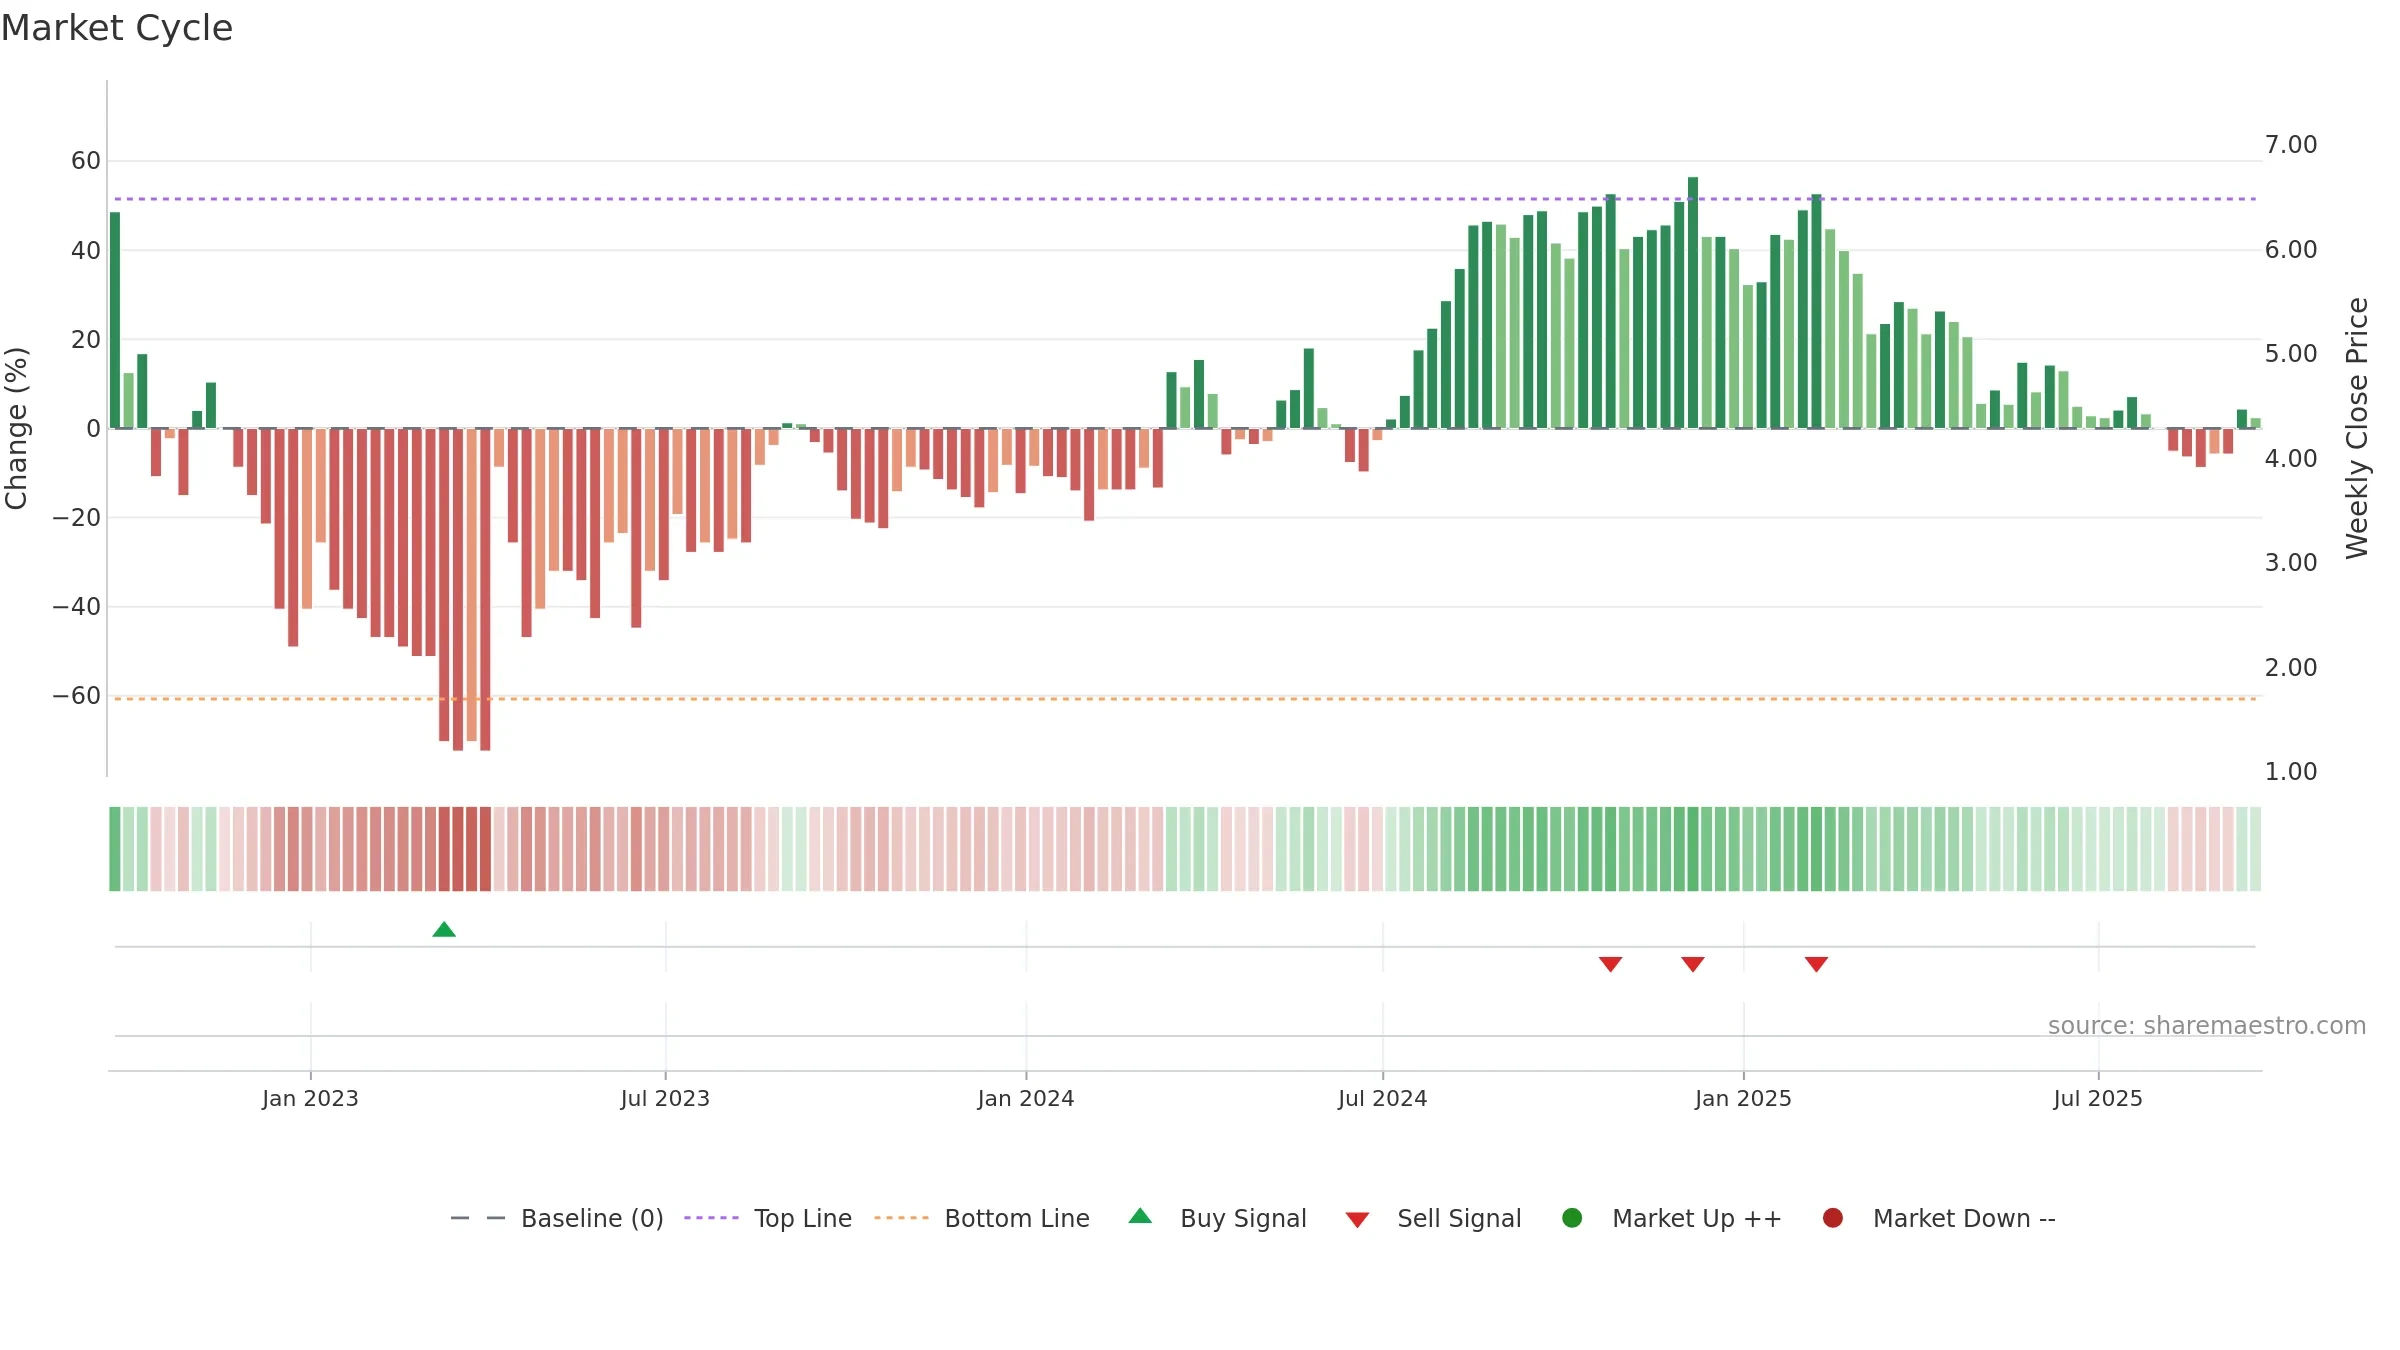
Task: Click the −20 change axis label
Action: [76, 518]
